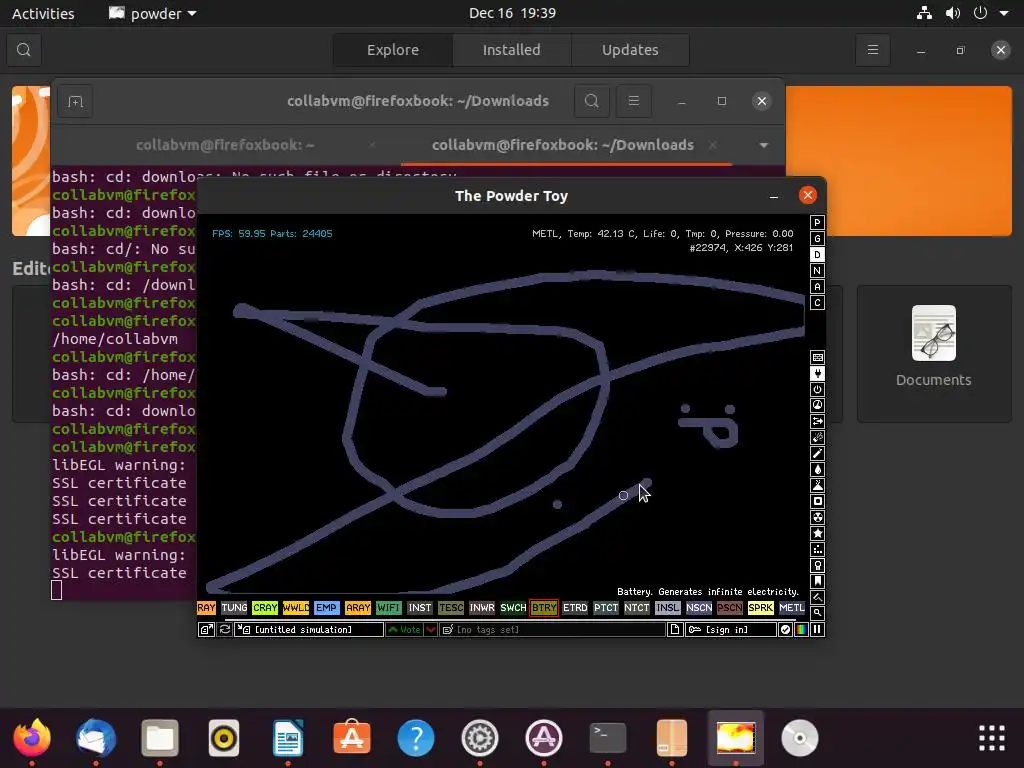Screen dimensions: 1024x768
Task: Select the METL element
Action: [792, 608]
